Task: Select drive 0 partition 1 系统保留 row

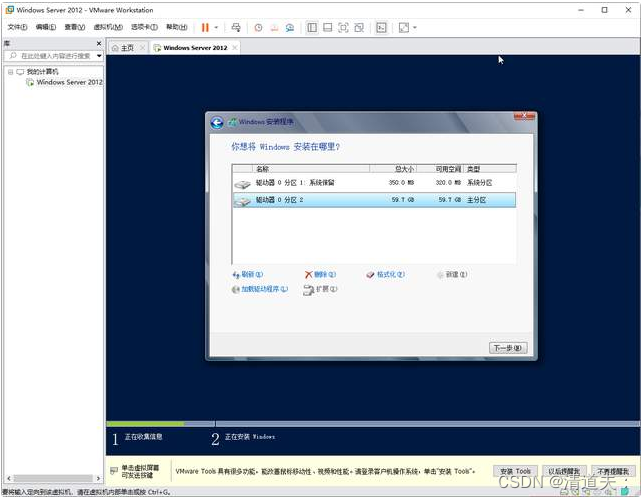Action: click(x=374, y=183)
